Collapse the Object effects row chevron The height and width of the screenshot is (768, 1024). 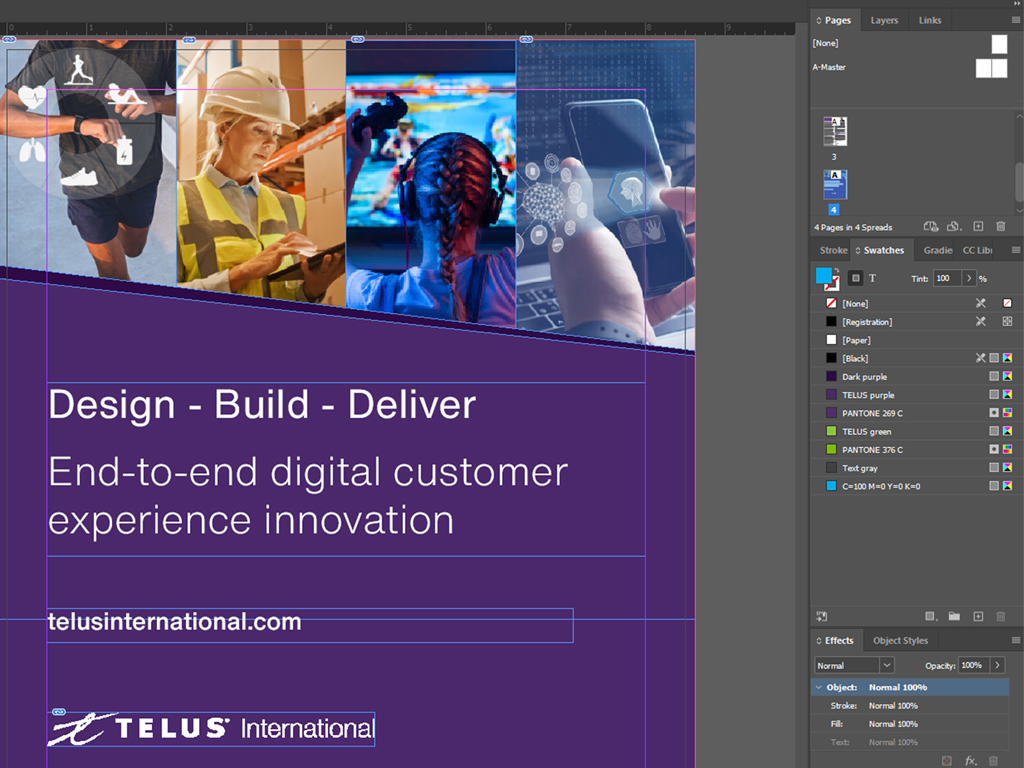point(818,688)
